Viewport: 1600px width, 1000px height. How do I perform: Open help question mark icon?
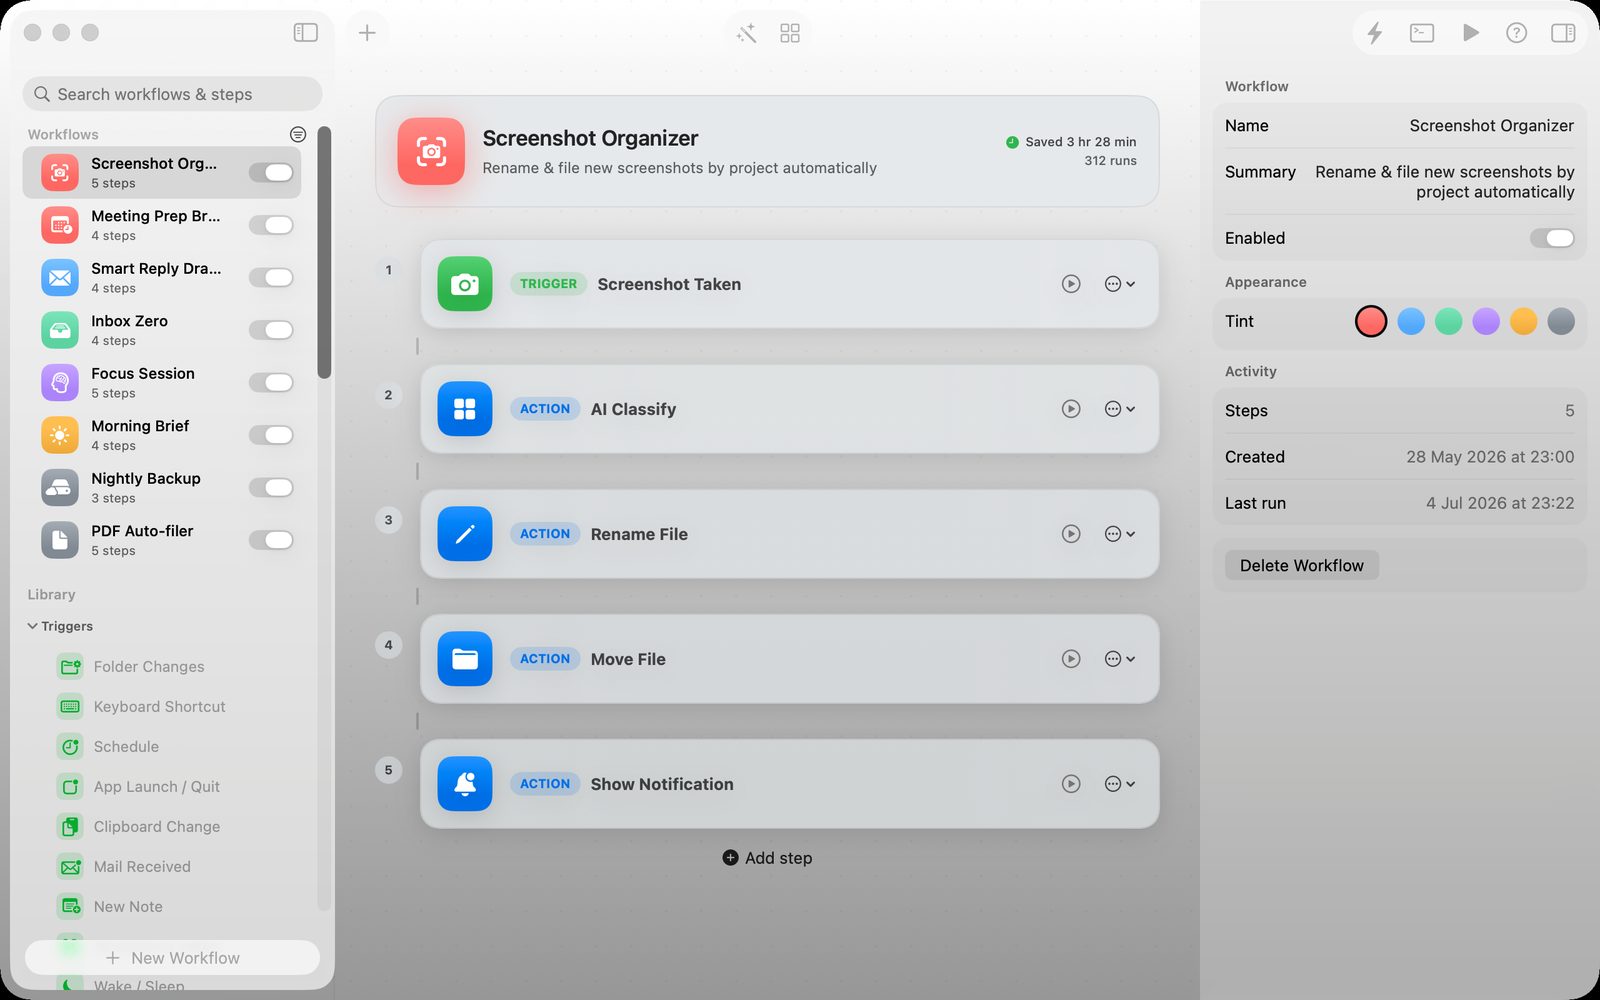[1517, 33]
